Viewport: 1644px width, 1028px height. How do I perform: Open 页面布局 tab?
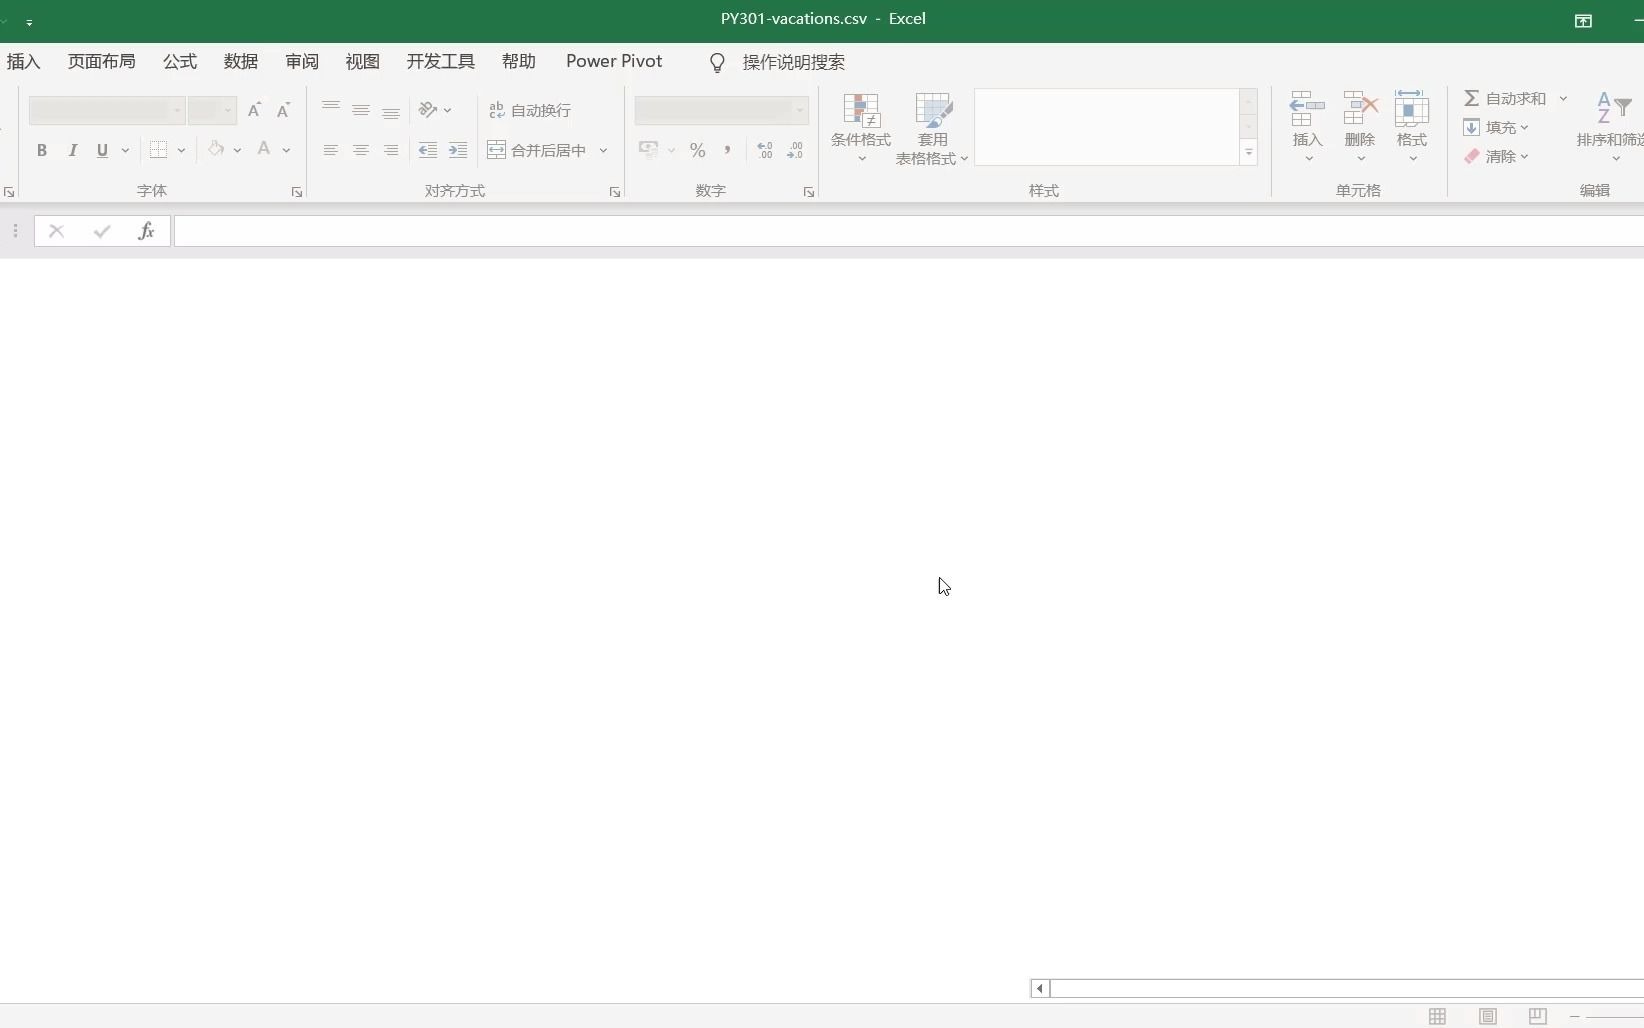click(x=102, y=61)
